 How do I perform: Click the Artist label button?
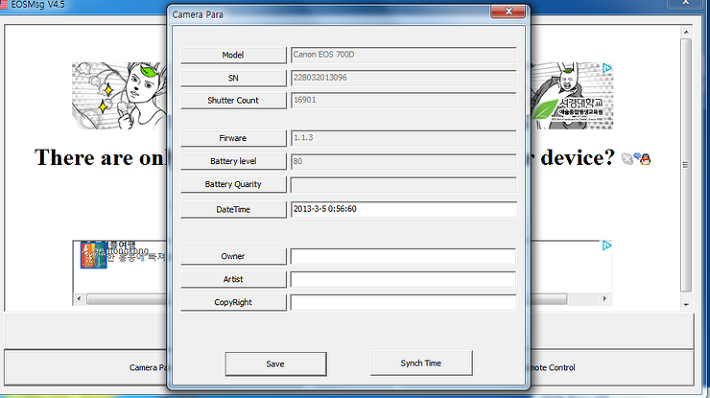click(233, 279)
